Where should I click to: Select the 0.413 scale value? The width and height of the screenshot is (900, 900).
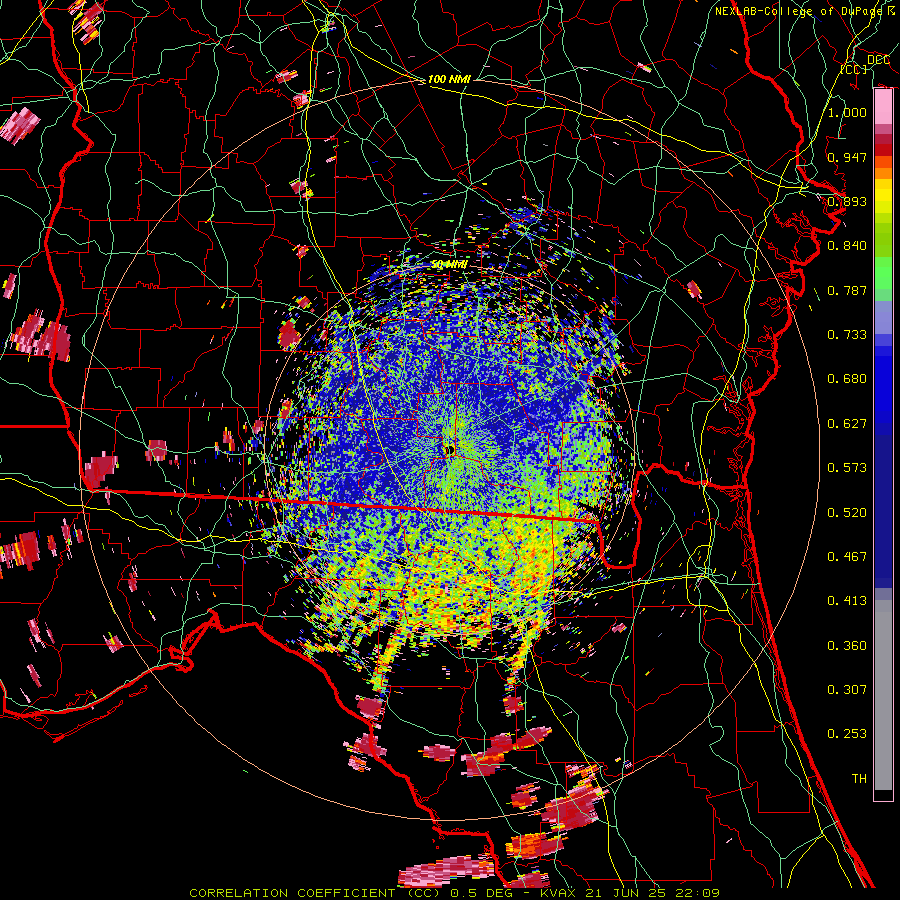click(847, 601)
